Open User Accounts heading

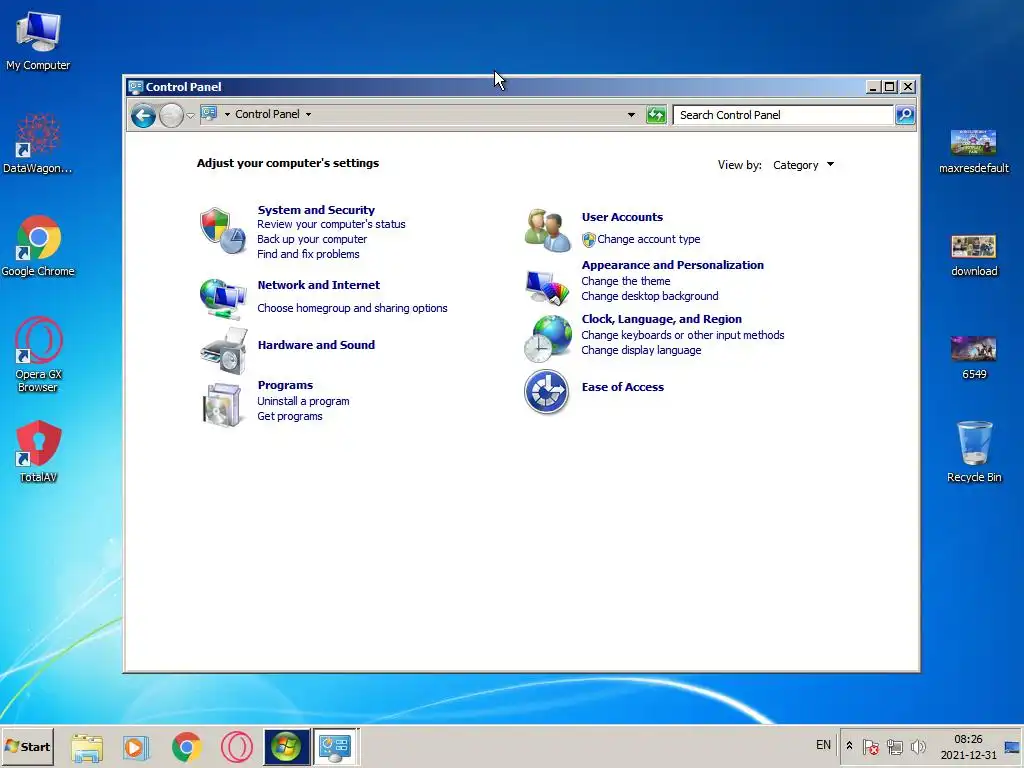622,217
